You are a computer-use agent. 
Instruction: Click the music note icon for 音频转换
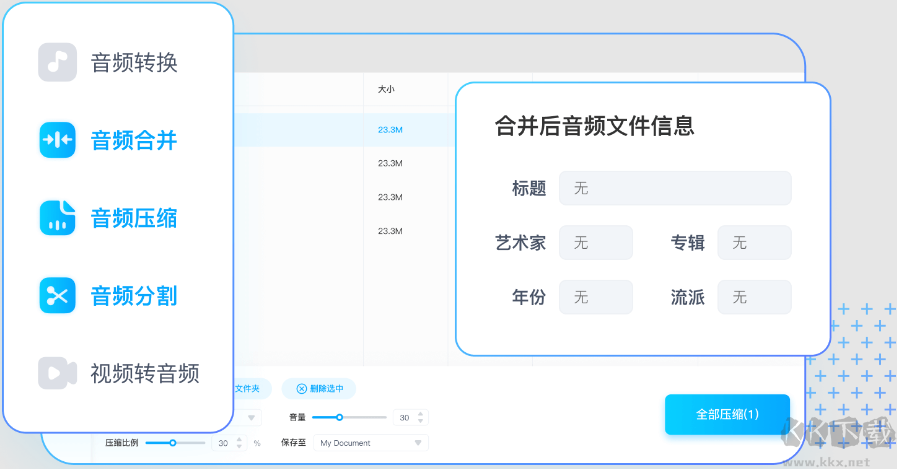pos(57,62)
